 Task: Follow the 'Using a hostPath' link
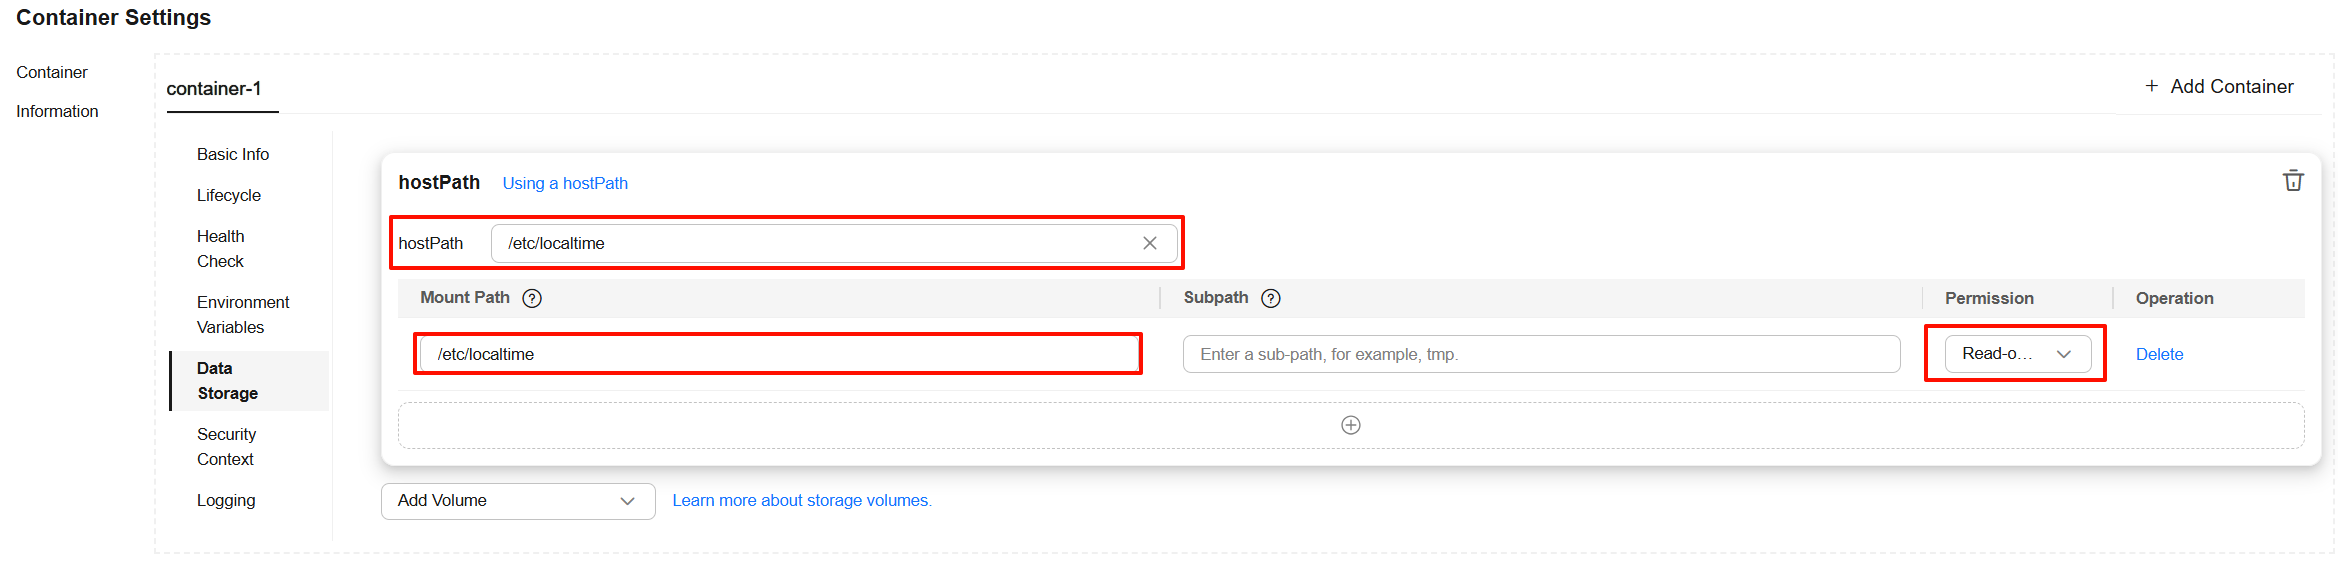pos(565,183)
